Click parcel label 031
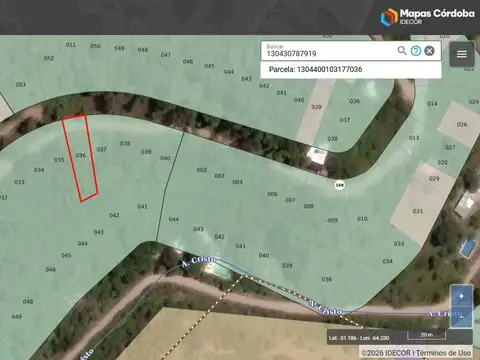Image resolution: width=480 pixels, height=360 pixels. 418,211
